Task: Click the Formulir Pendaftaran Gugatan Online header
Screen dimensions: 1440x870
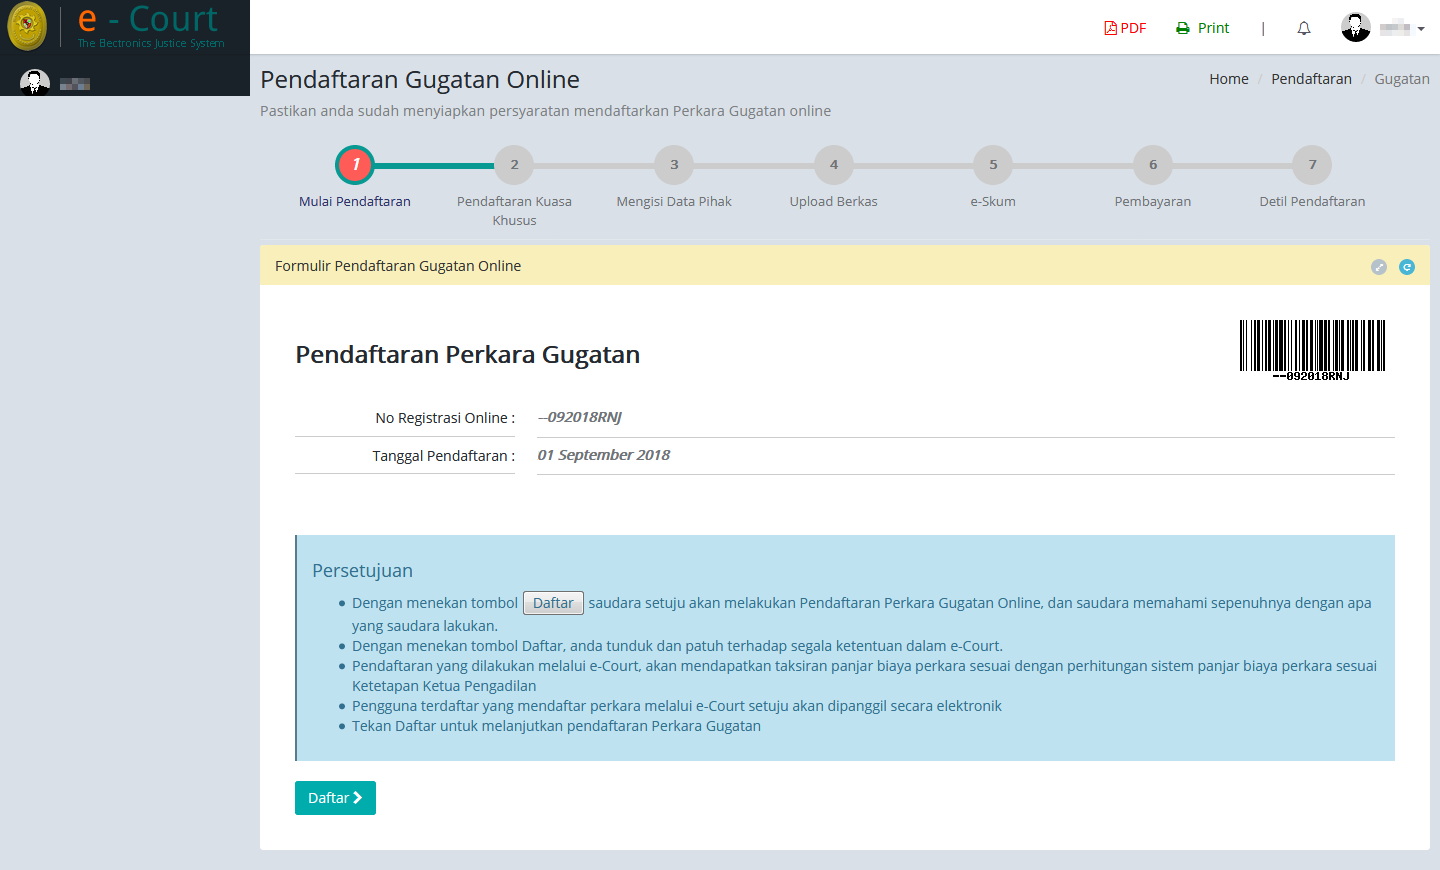Action: click(x=398, y=266)
